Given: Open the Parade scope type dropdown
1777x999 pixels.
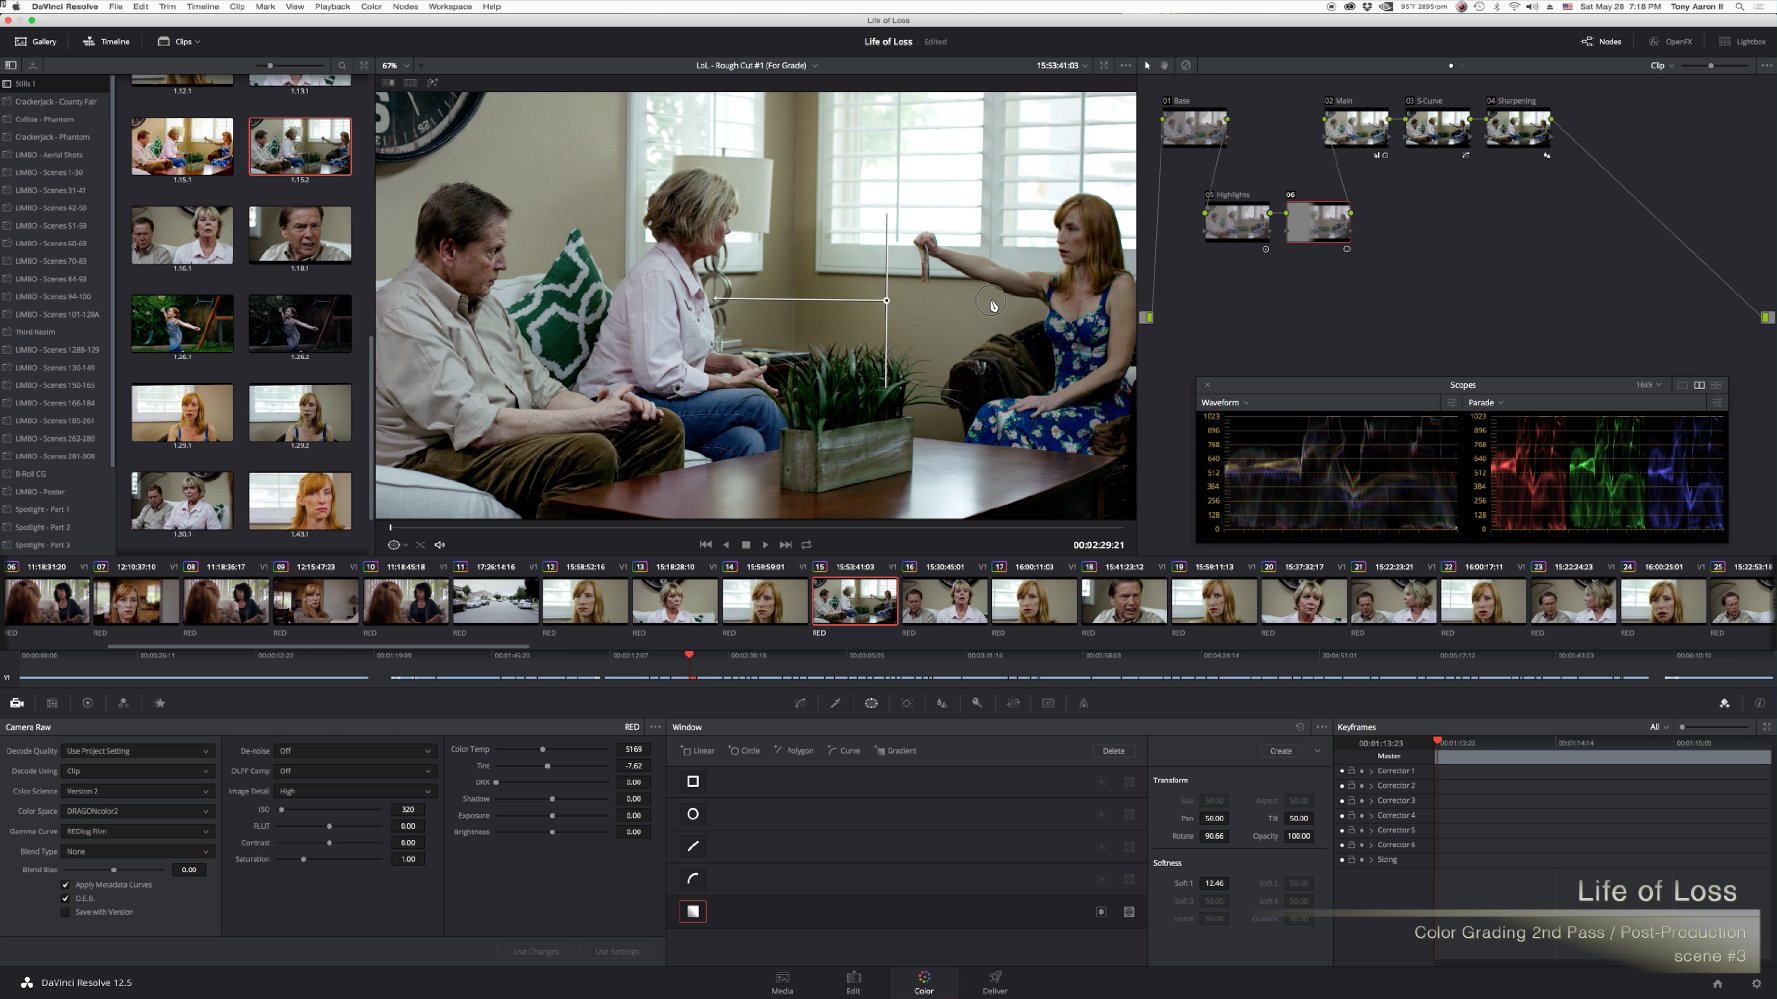Looking at the screenshot, I should (x=1486, y=403).
